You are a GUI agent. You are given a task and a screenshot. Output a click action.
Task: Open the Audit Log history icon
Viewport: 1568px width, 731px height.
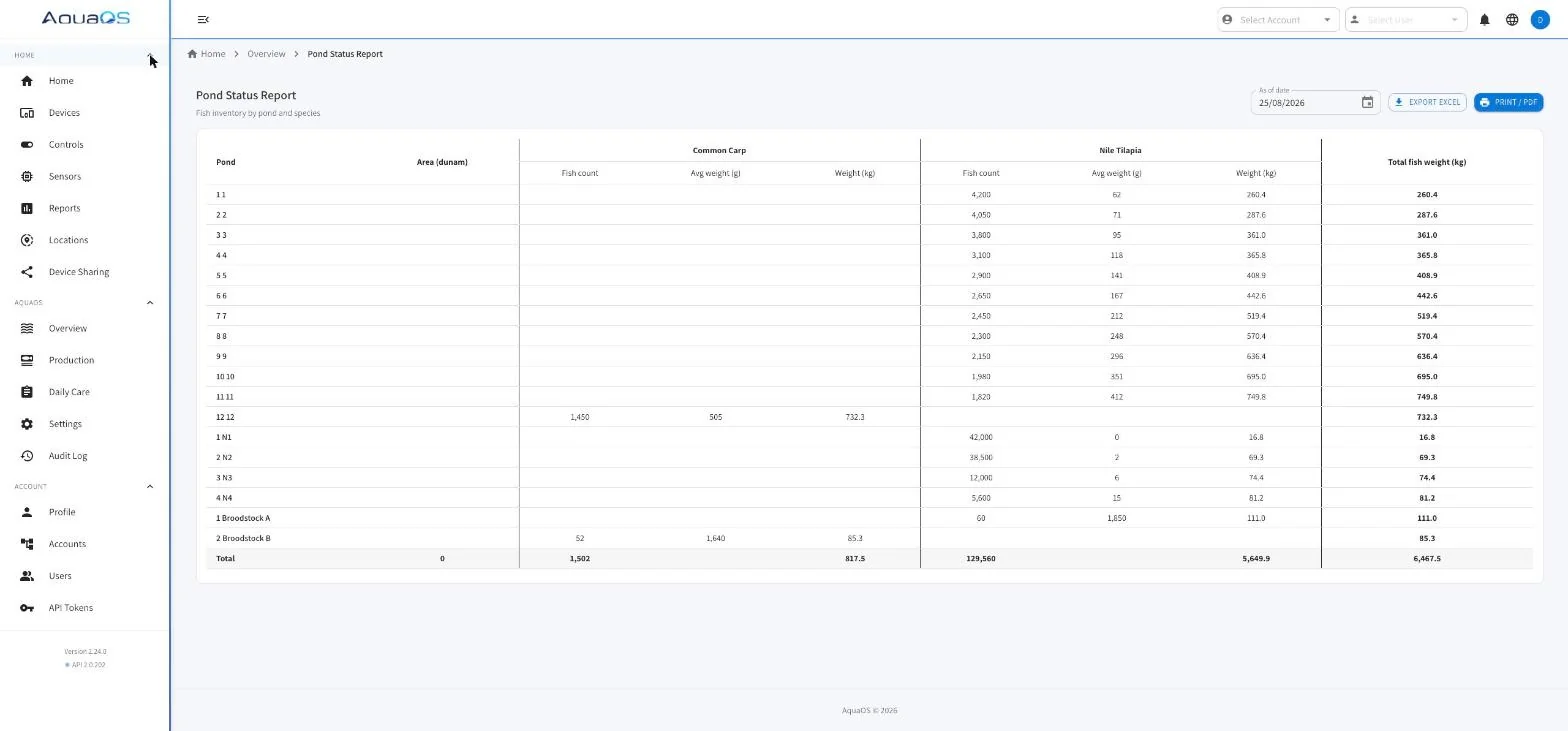coord(27,456)
